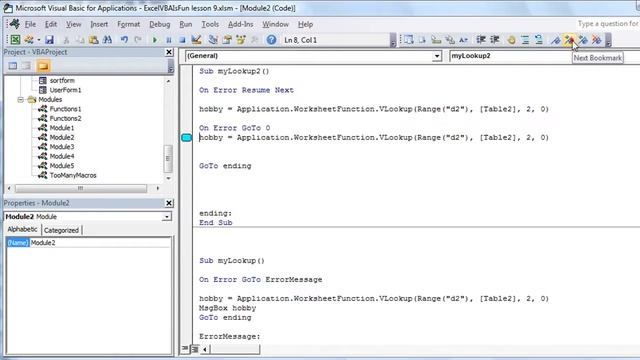Toggle Folders in the Project panel
This screenshot has width=640, height=360.
(43, 66)
